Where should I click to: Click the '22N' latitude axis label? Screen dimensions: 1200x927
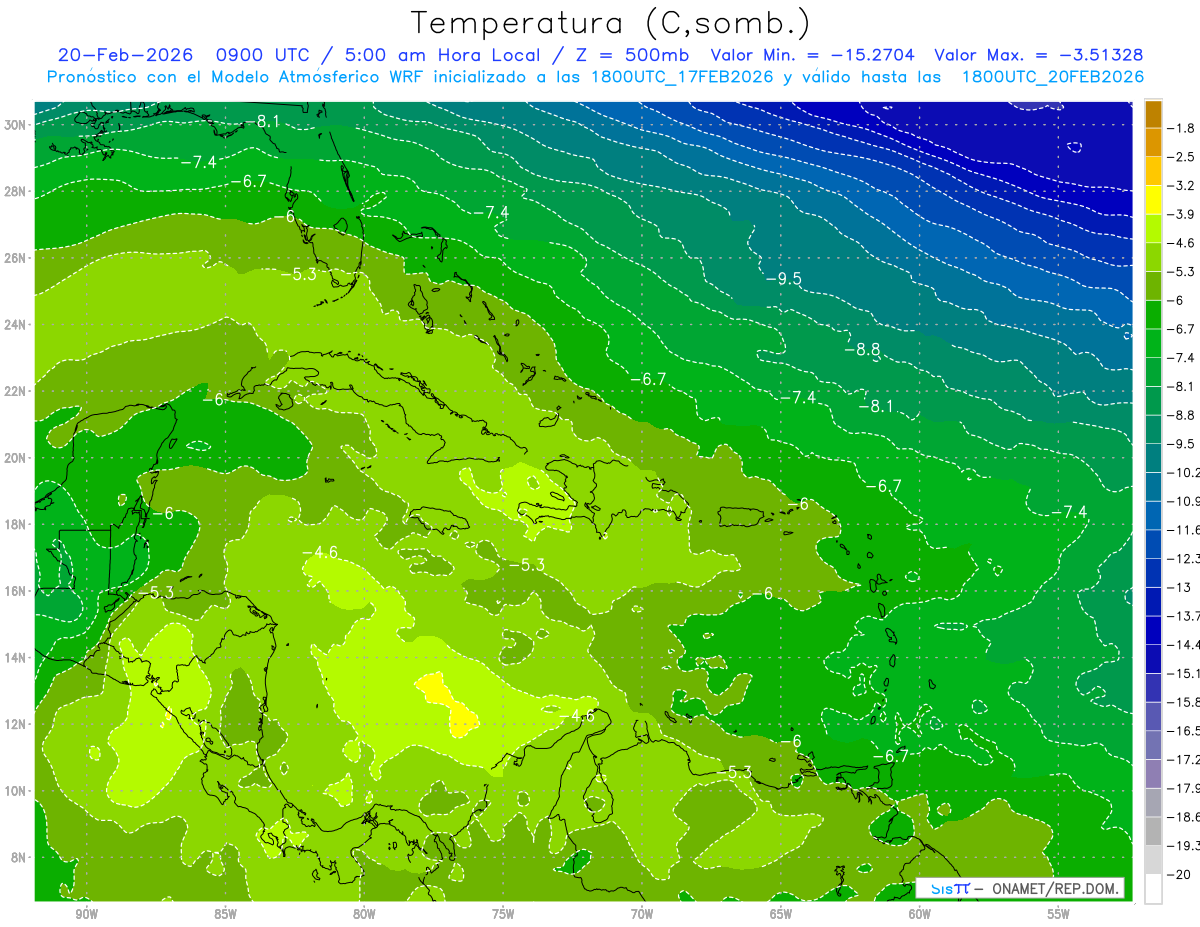click(x=16, y=391)
